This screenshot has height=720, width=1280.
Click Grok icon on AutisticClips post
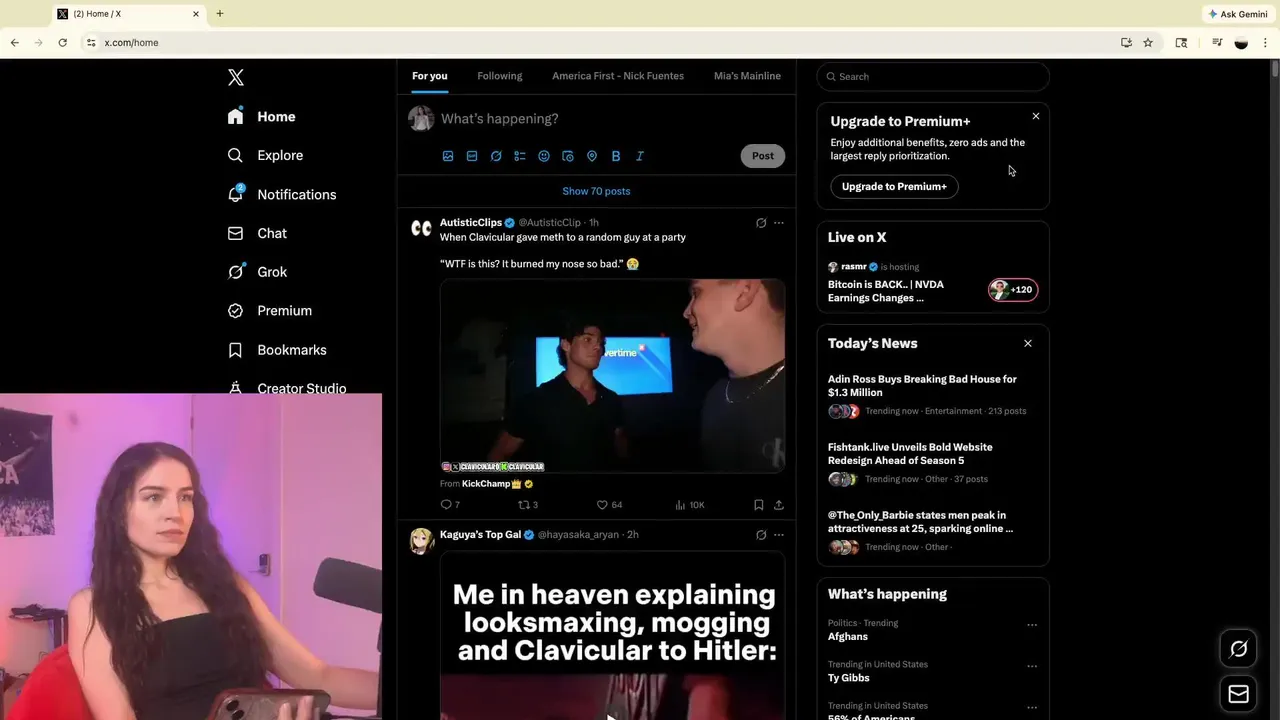pyautogui.click(x=761, y=223)
